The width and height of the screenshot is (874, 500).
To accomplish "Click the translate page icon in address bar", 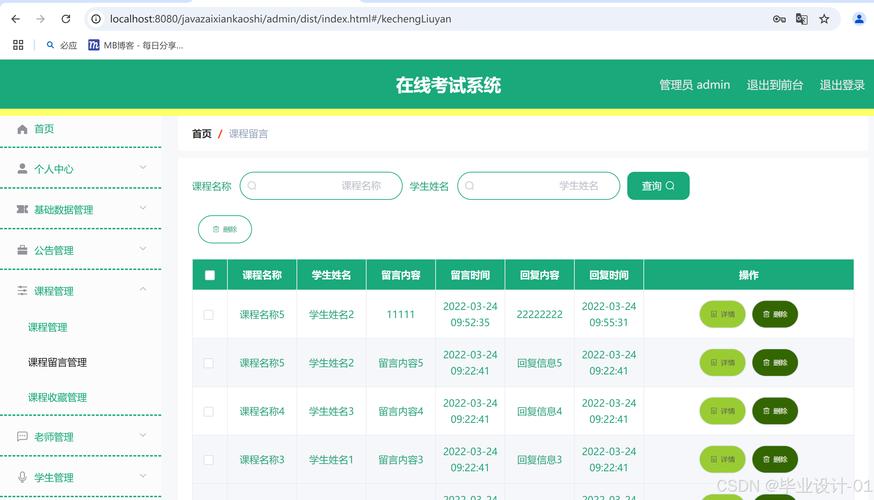I will [x=801, y=19].
